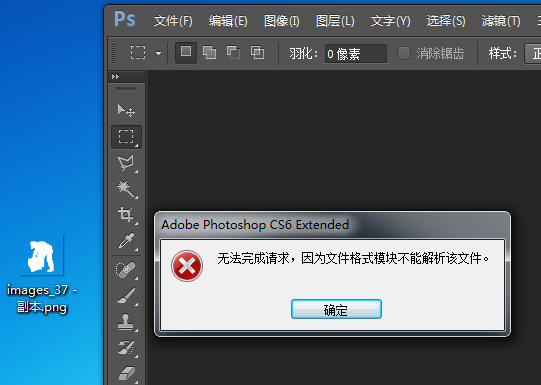Image resolution: width=541 pixels, height=385 pixels.
Task: Select the Polygonal Lasso tool
Action: click(126, 163)
